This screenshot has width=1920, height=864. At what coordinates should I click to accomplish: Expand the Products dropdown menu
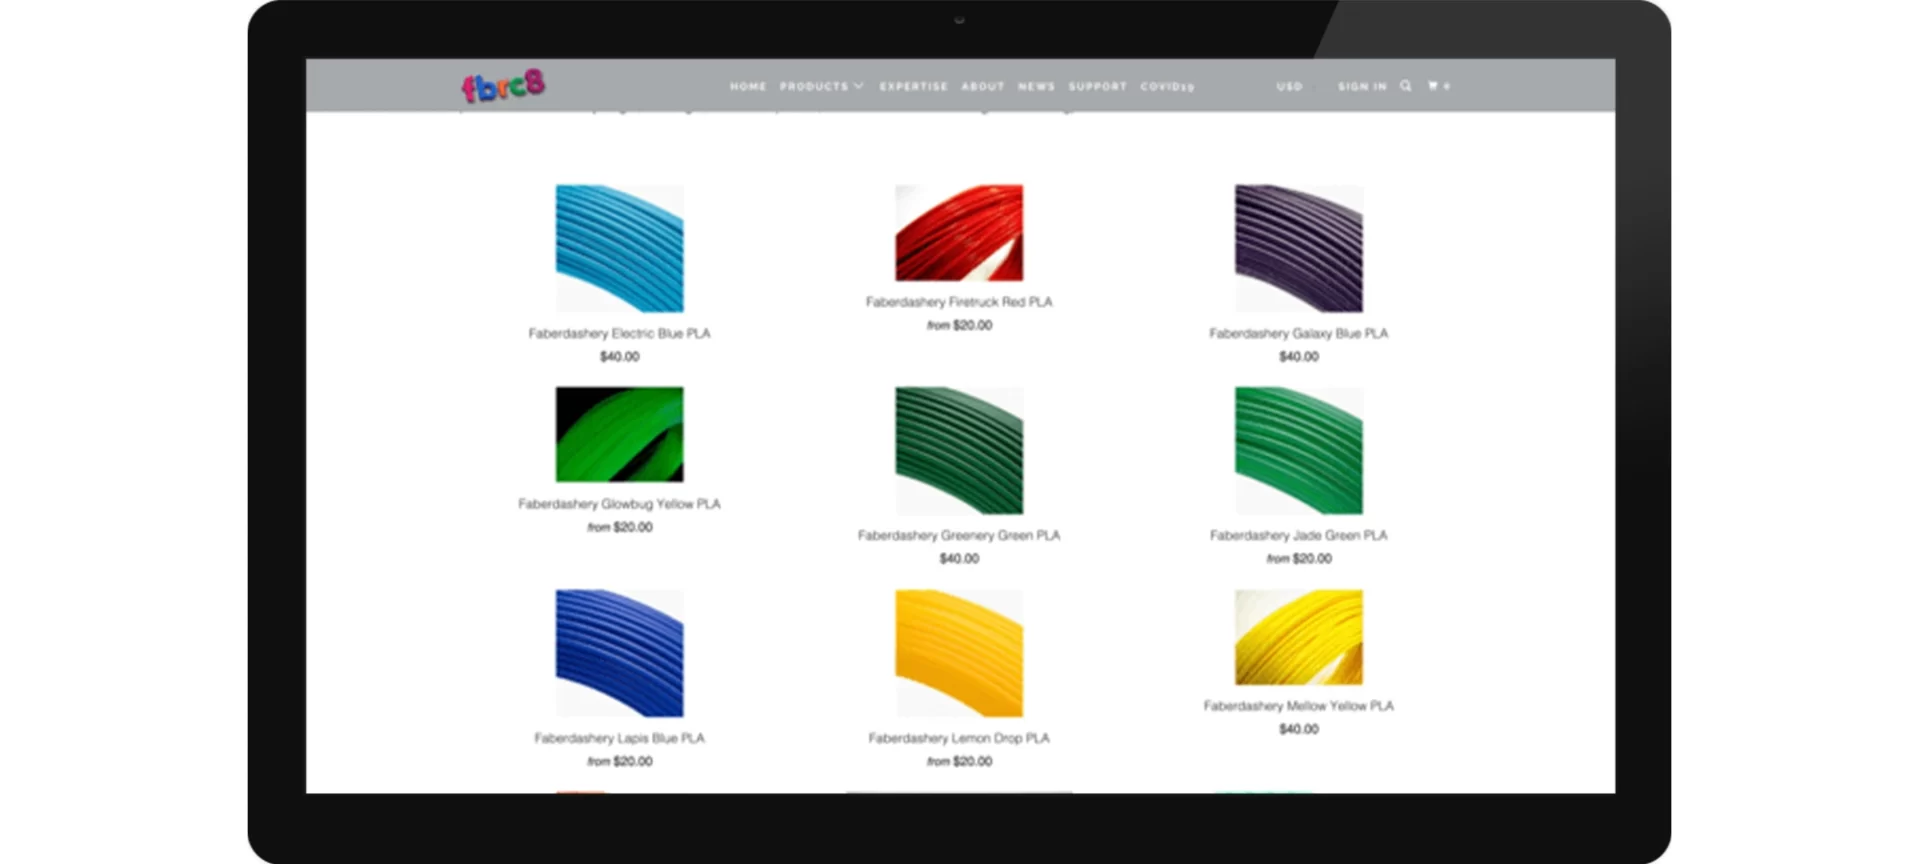[821, 87]
